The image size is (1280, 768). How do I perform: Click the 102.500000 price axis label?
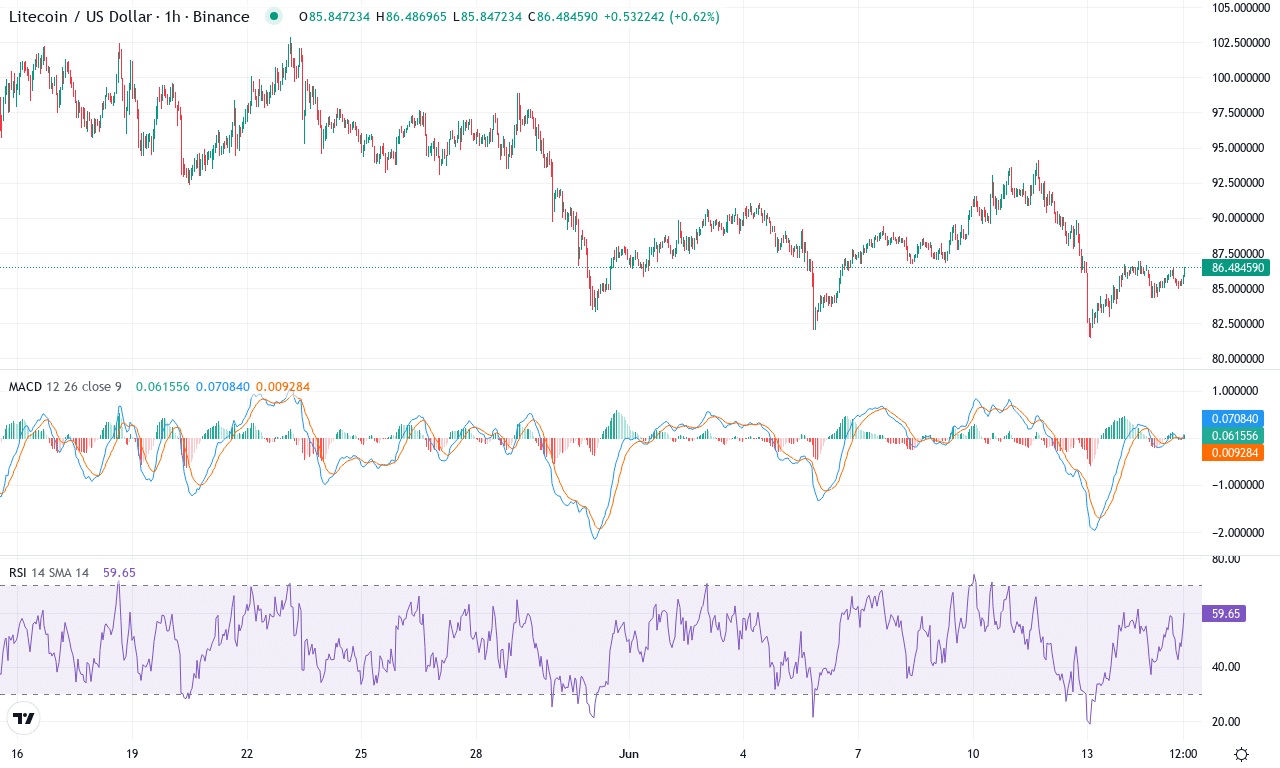(x=1240, y=42)
